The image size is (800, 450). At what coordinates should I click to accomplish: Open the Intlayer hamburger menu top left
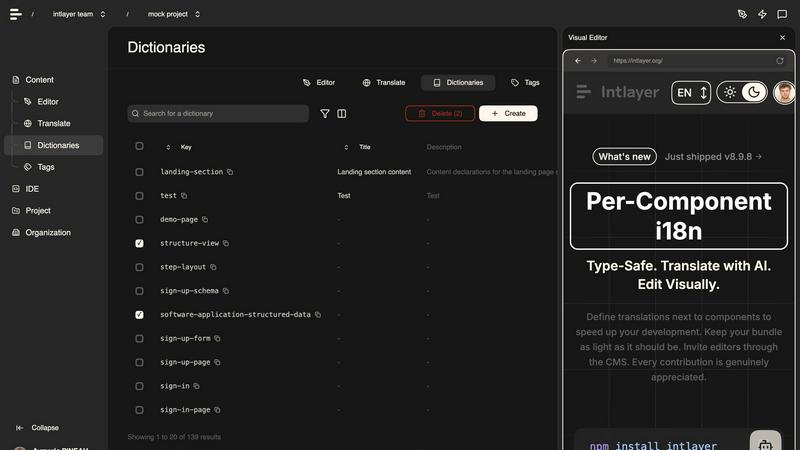(x=16, y=14)
